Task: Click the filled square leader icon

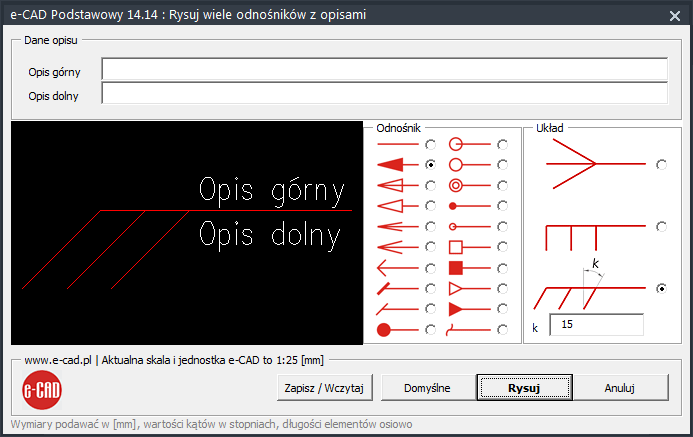Action: 469,268
